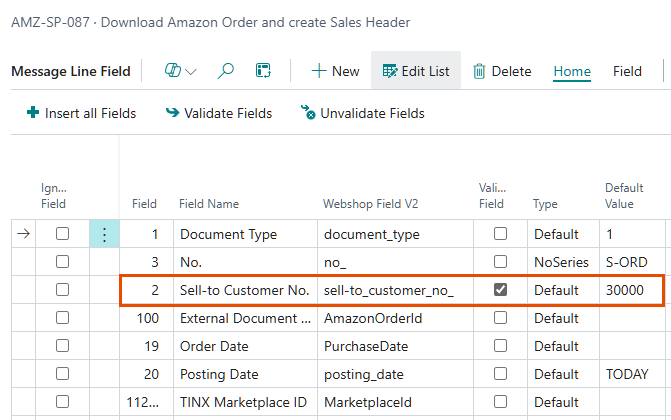
Task: Click the 'PurchaseDate' cell
Action: [x=395, y=346]
